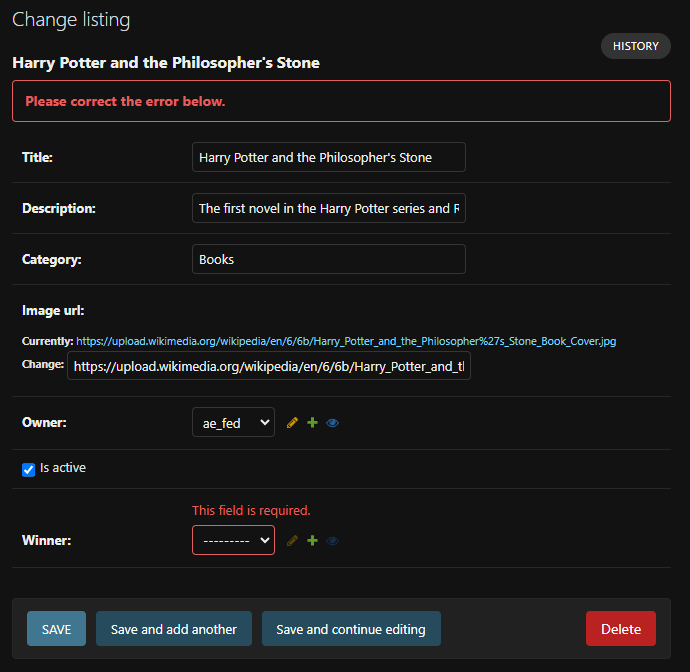Viewport: 690px width, 672px height.
Task: Click the bold listing name subheading
Action: pos(166,63)
